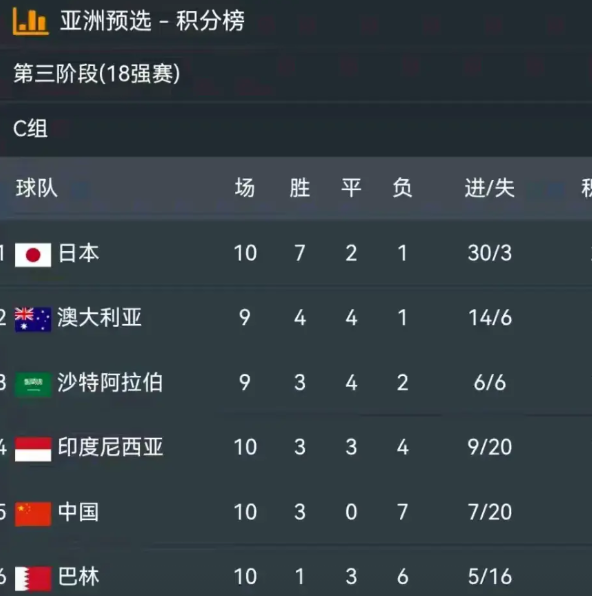Click the 亚洲预选 - 积分榜 title
The image size is (592, 596).
click(x=152, y=21)
